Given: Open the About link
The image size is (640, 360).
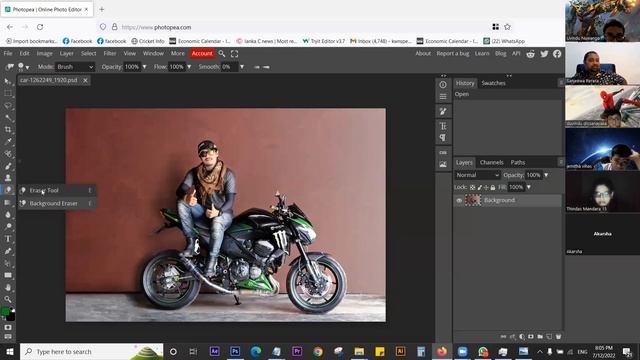Looking at the screenshot, I should [423, 53].
